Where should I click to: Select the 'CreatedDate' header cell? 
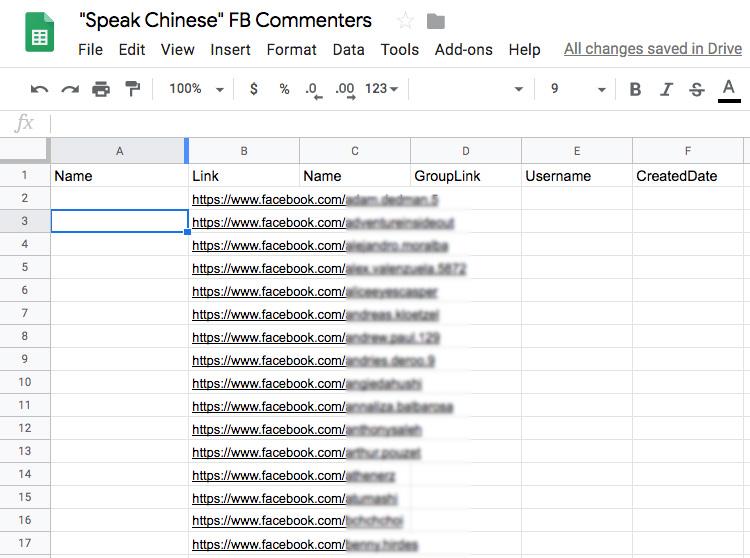point(688,175)
